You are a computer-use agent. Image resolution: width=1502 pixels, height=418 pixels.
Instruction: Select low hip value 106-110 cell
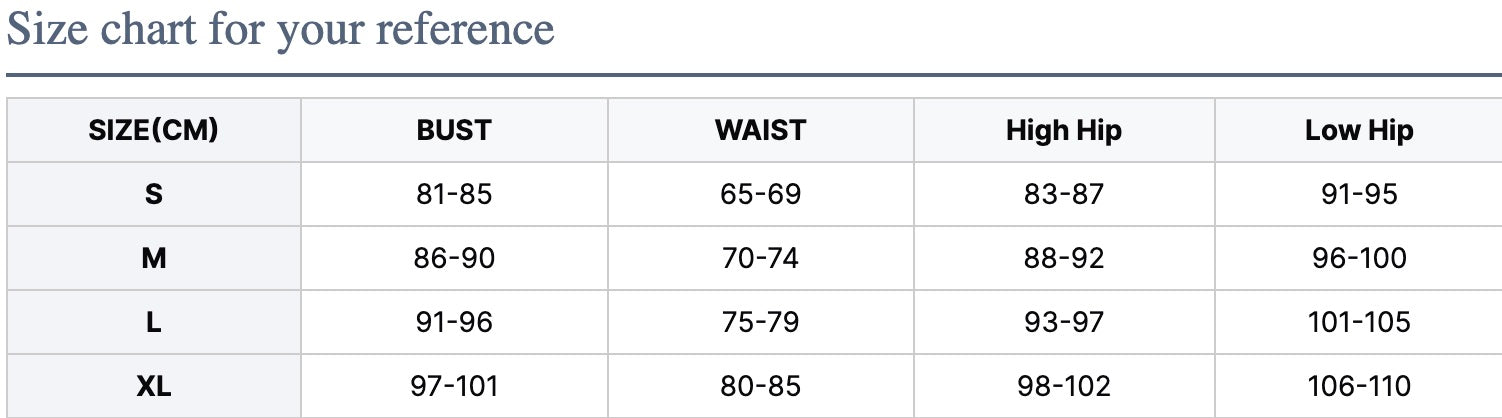coord(1359,386)
